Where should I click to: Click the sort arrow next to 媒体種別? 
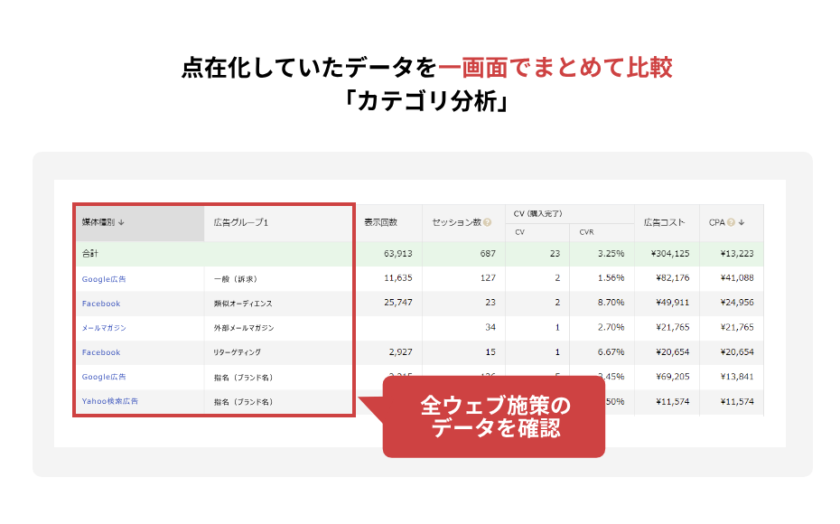coord(135,222)
